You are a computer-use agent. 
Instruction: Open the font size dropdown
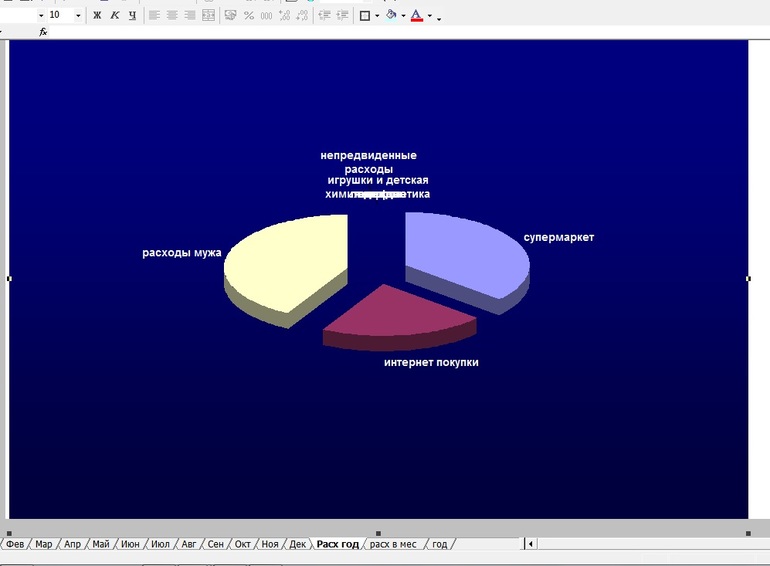78,15
